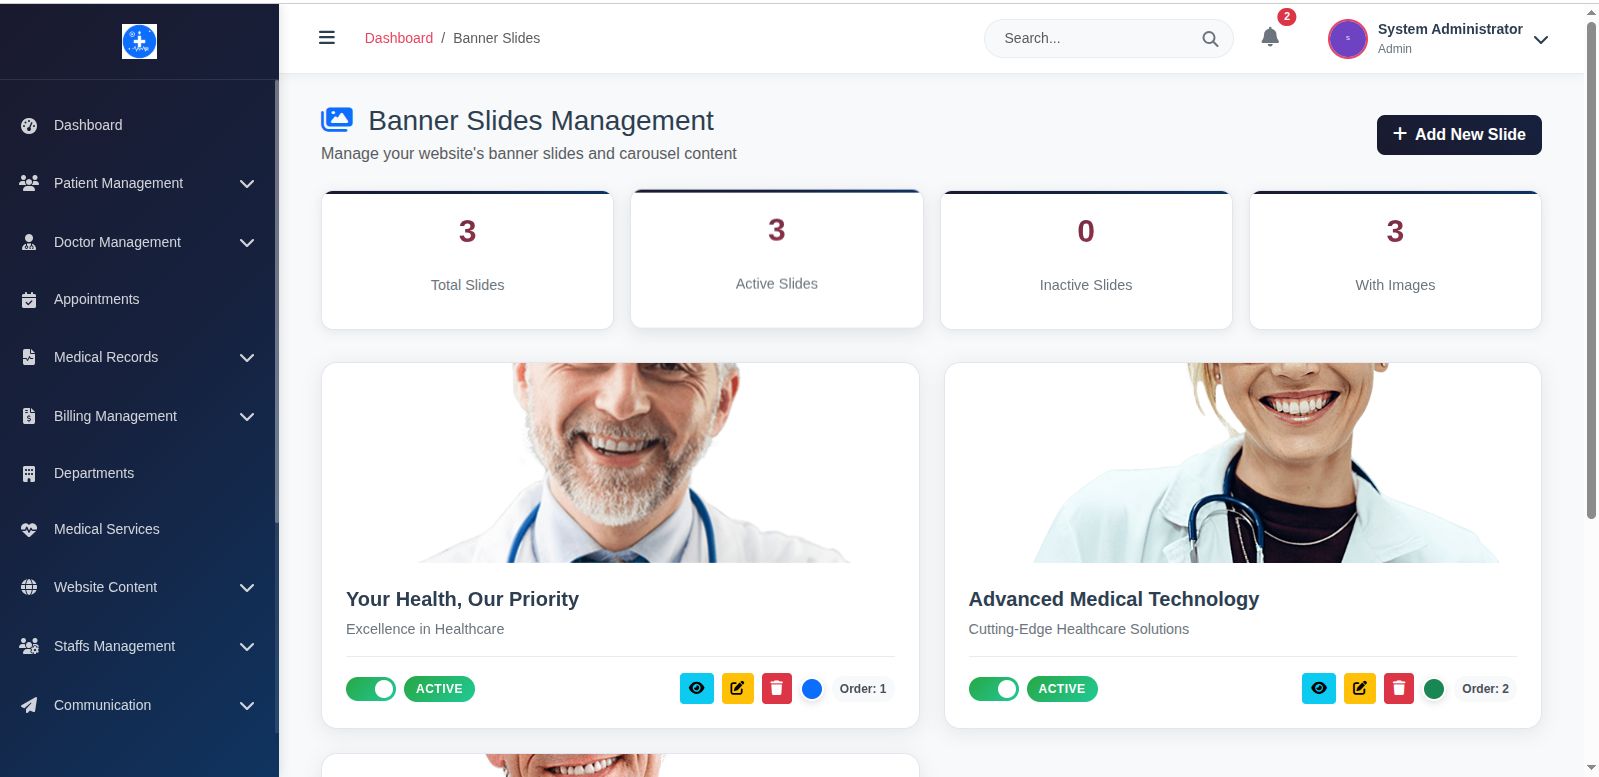Click the green color dot on Advanced Medical Technology
1599x777 pixels.
pyautogui.click(x=1434, y=689)
